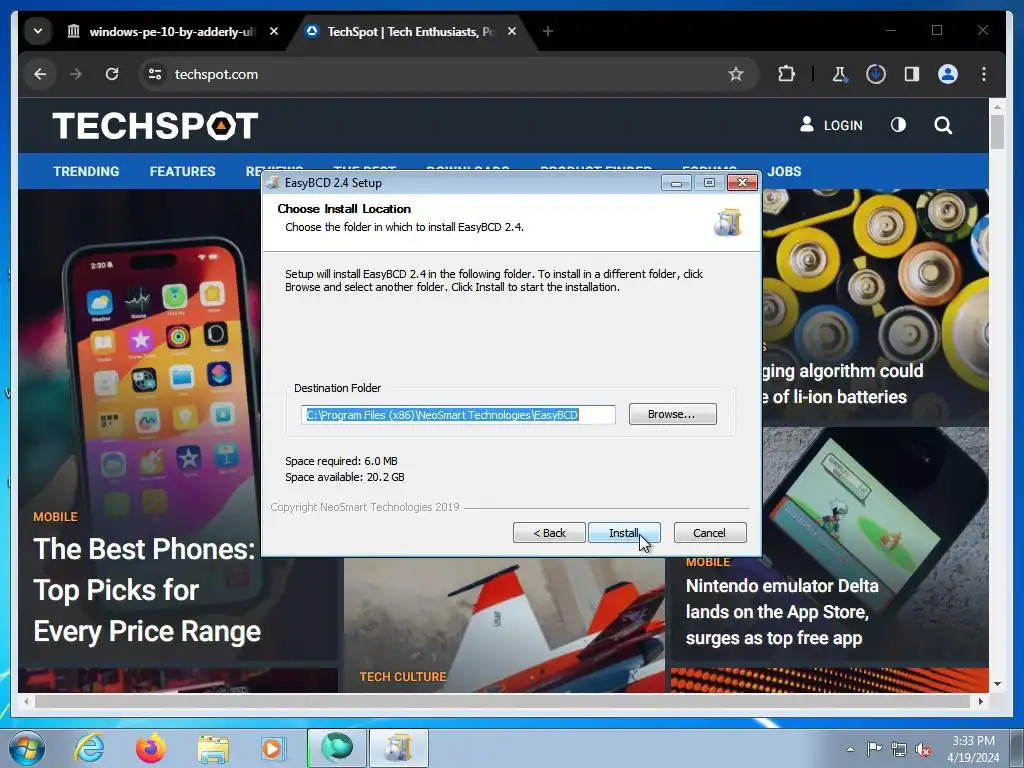The height and width of the screenshot is (768, 1024).
Task: Open the TRENDING menu item
Action: coord(86,171)
